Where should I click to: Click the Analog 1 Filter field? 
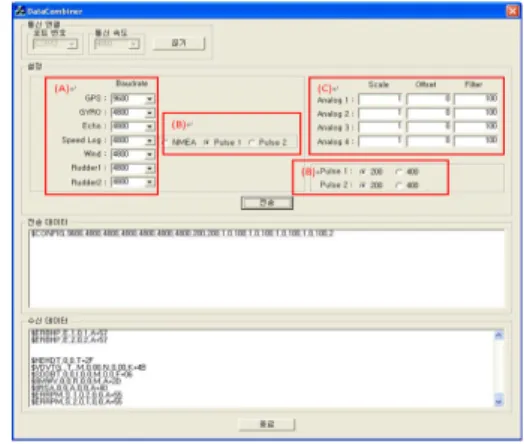(476, 99)
